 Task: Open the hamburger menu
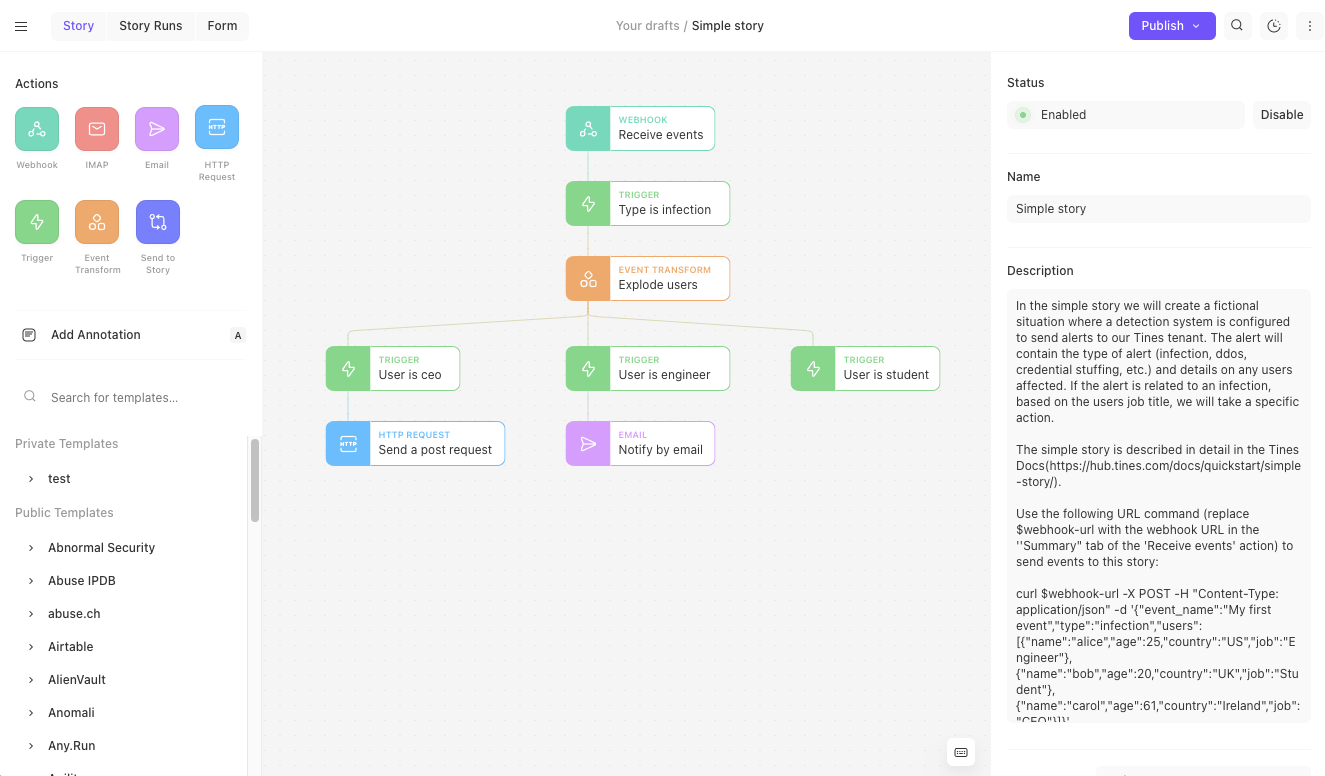21,26
